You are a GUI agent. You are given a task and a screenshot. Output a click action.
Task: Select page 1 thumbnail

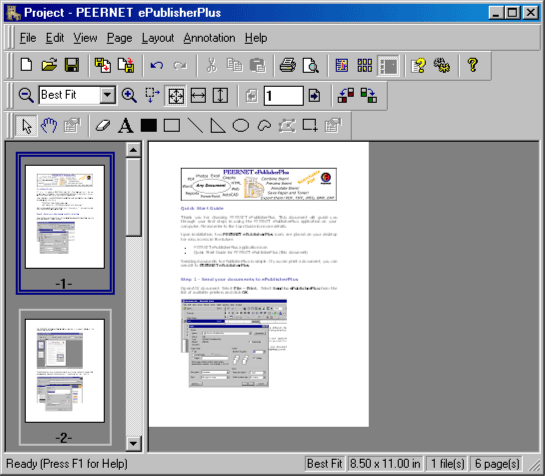pyautogui.click(x=65, y=224)
